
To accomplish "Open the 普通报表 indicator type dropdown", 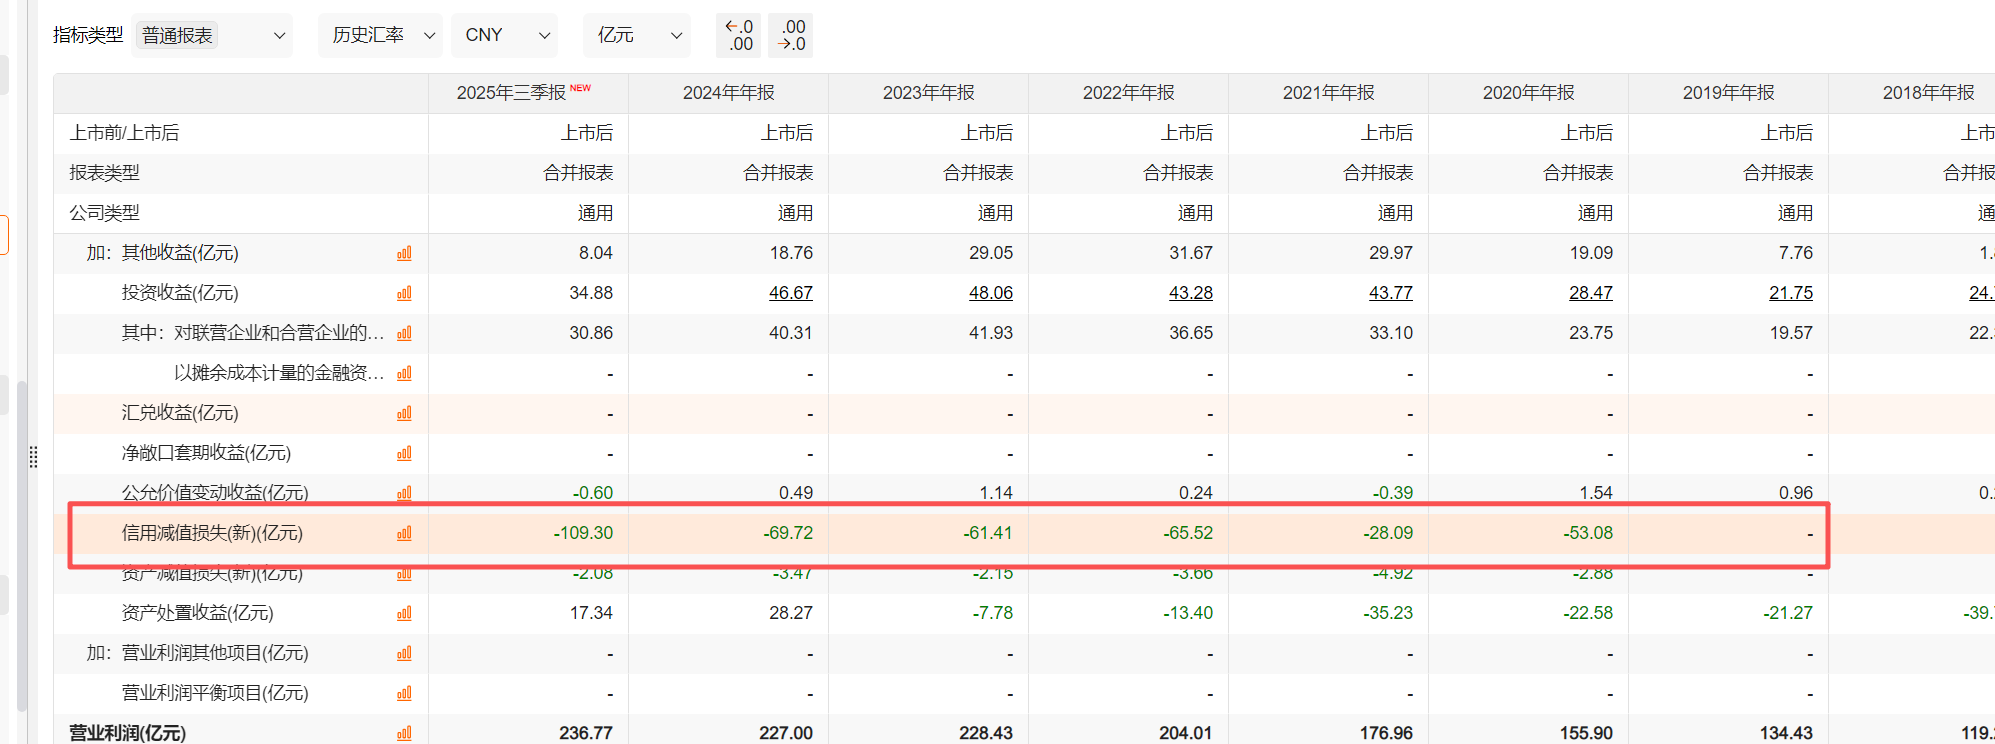I will click(x=212, y=36).
